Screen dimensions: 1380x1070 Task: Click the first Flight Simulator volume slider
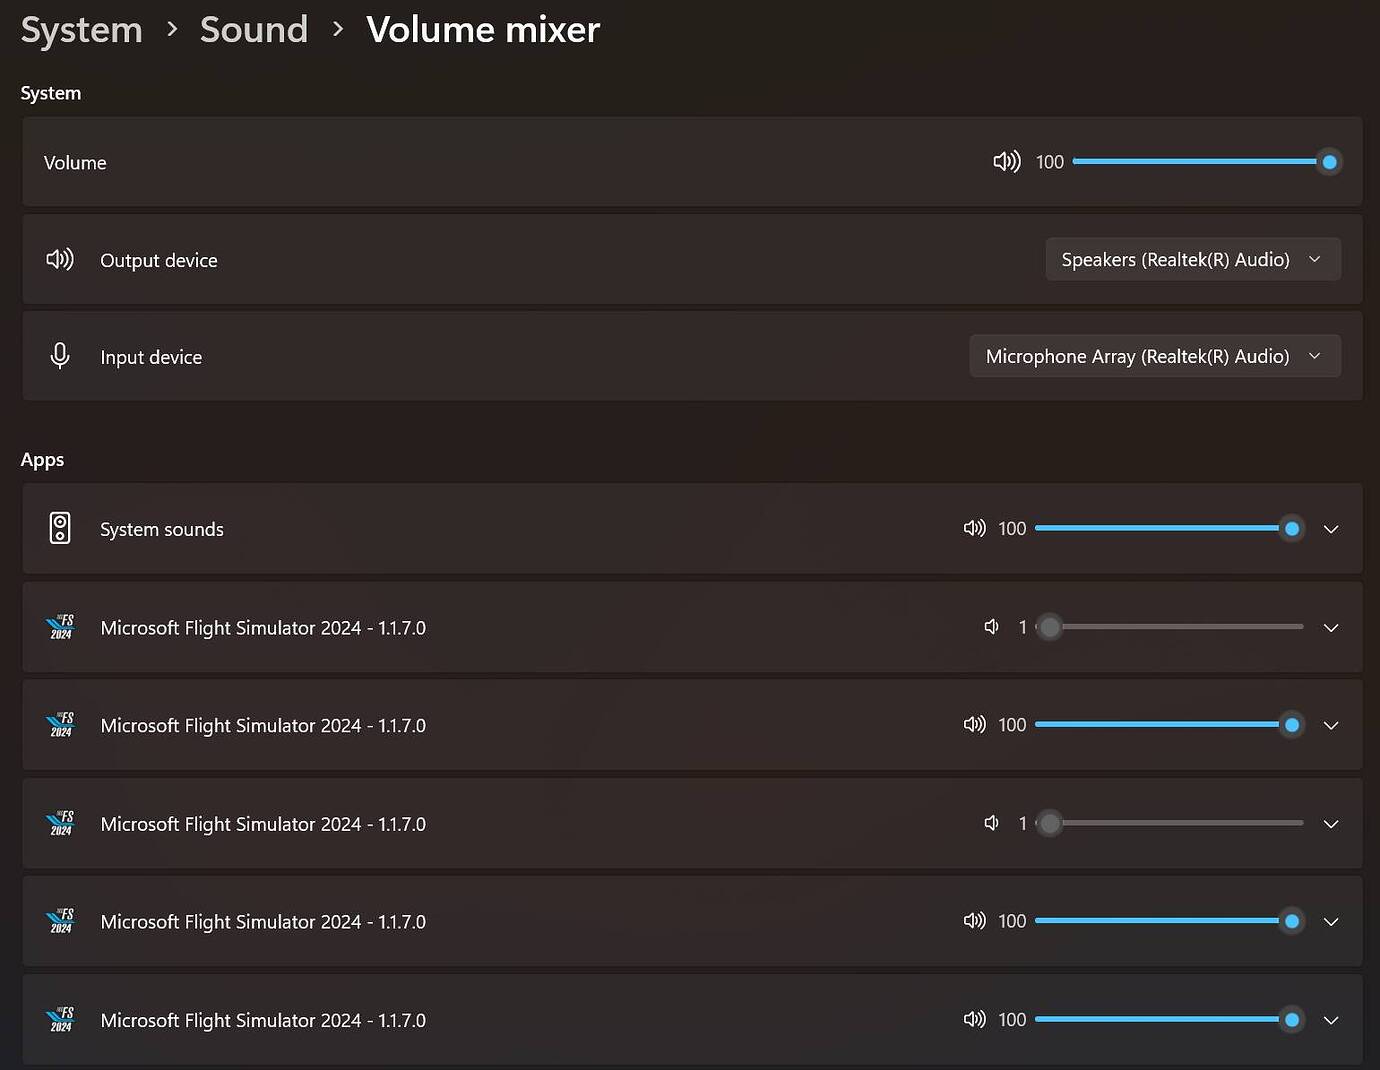click(1169, 627)
